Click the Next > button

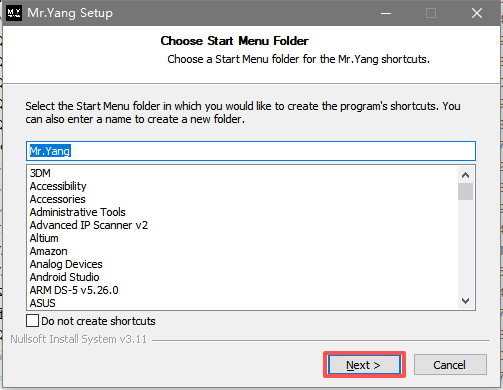click(x=364, y=365)
